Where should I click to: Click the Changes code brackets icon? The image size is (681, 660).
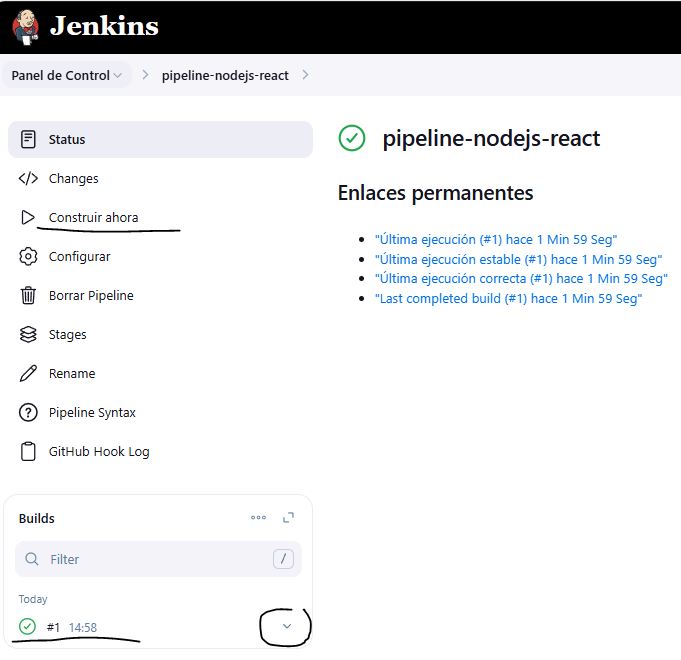pyautogui.click(x=28, y=178)
